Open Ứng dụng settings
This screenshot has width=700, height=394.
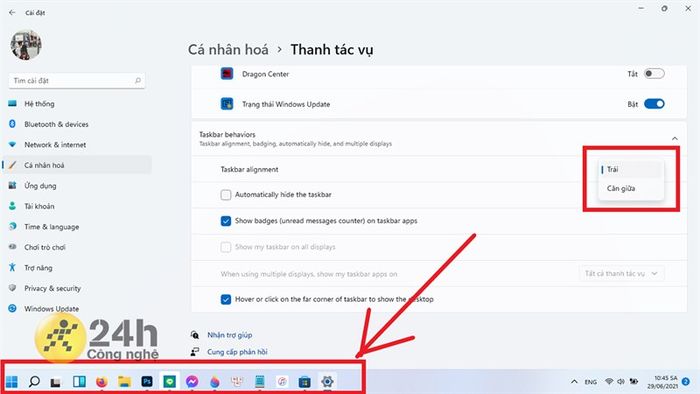pyautogui.click(x=40, y=186)
